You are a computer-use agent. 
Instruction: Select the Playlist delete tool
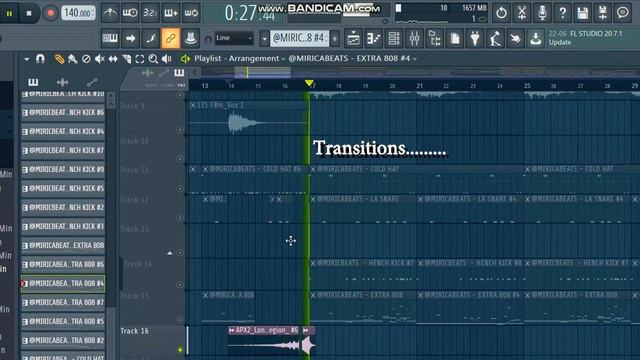tap(86, 59)
